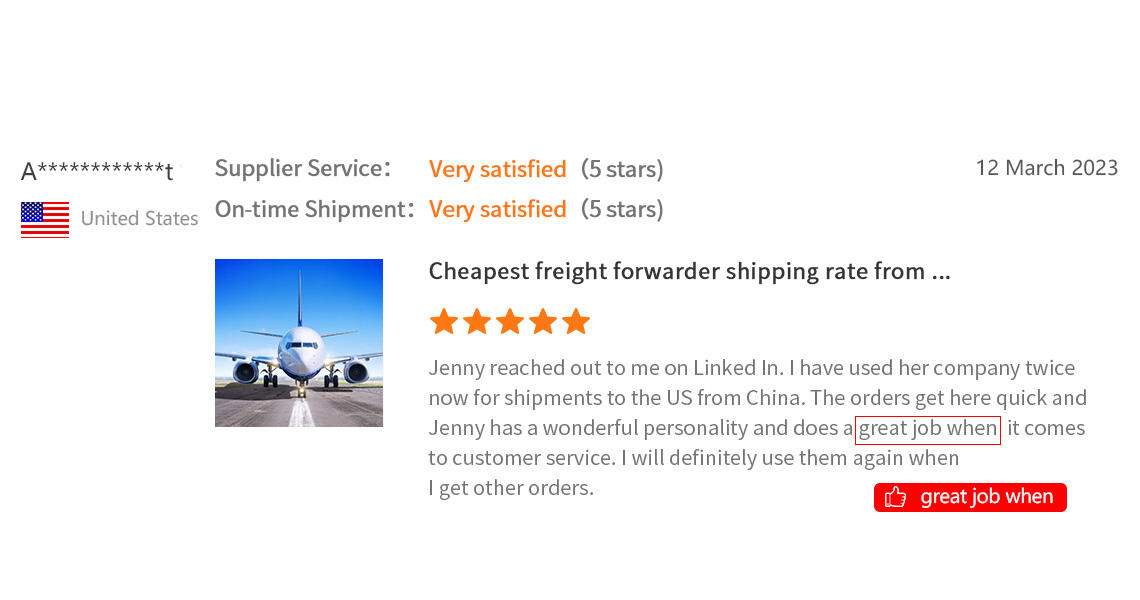Click the reviewer name A************t
1140x600 pixels.
(x=97, y=171)
